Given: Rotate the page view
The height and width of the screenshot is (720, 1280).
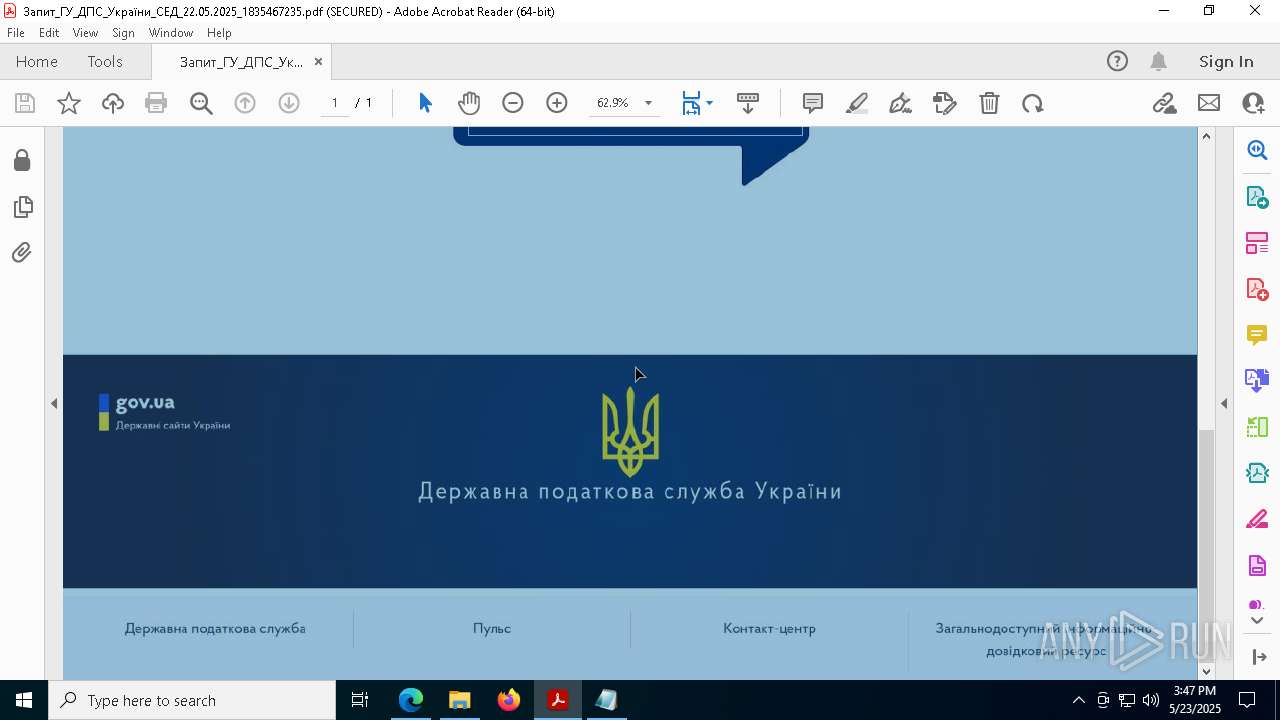Looking at the screenshot, I should pos(1033,103).
